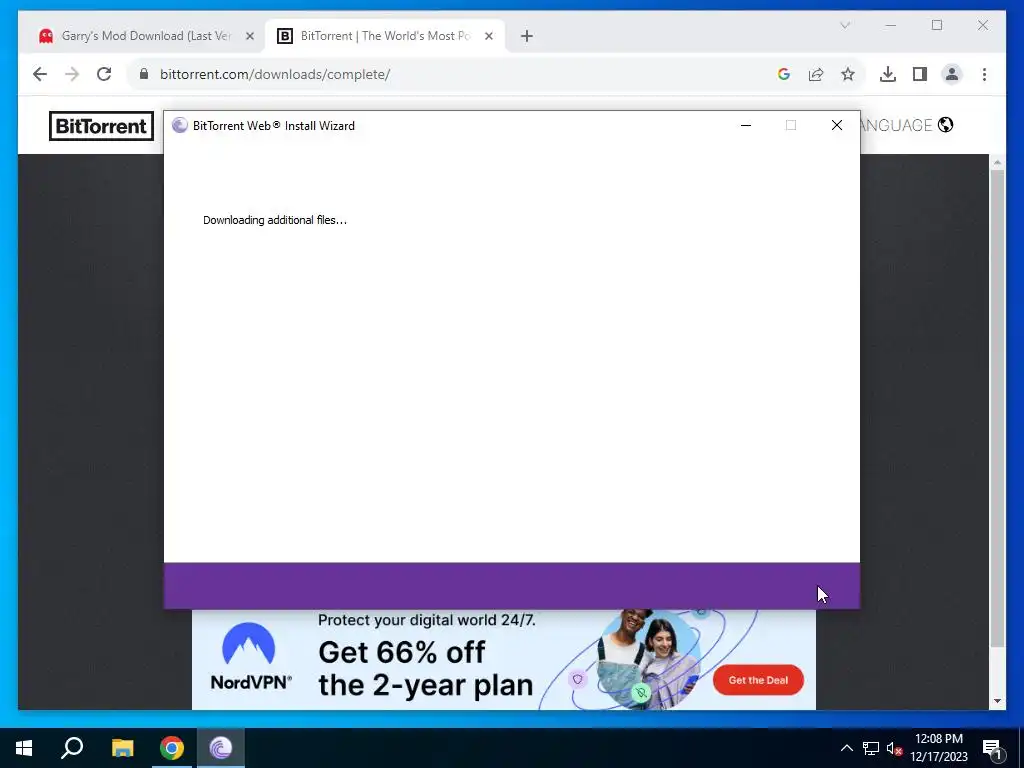
Task: Open muted volume tray icon
Action: (x=895, y=748)
